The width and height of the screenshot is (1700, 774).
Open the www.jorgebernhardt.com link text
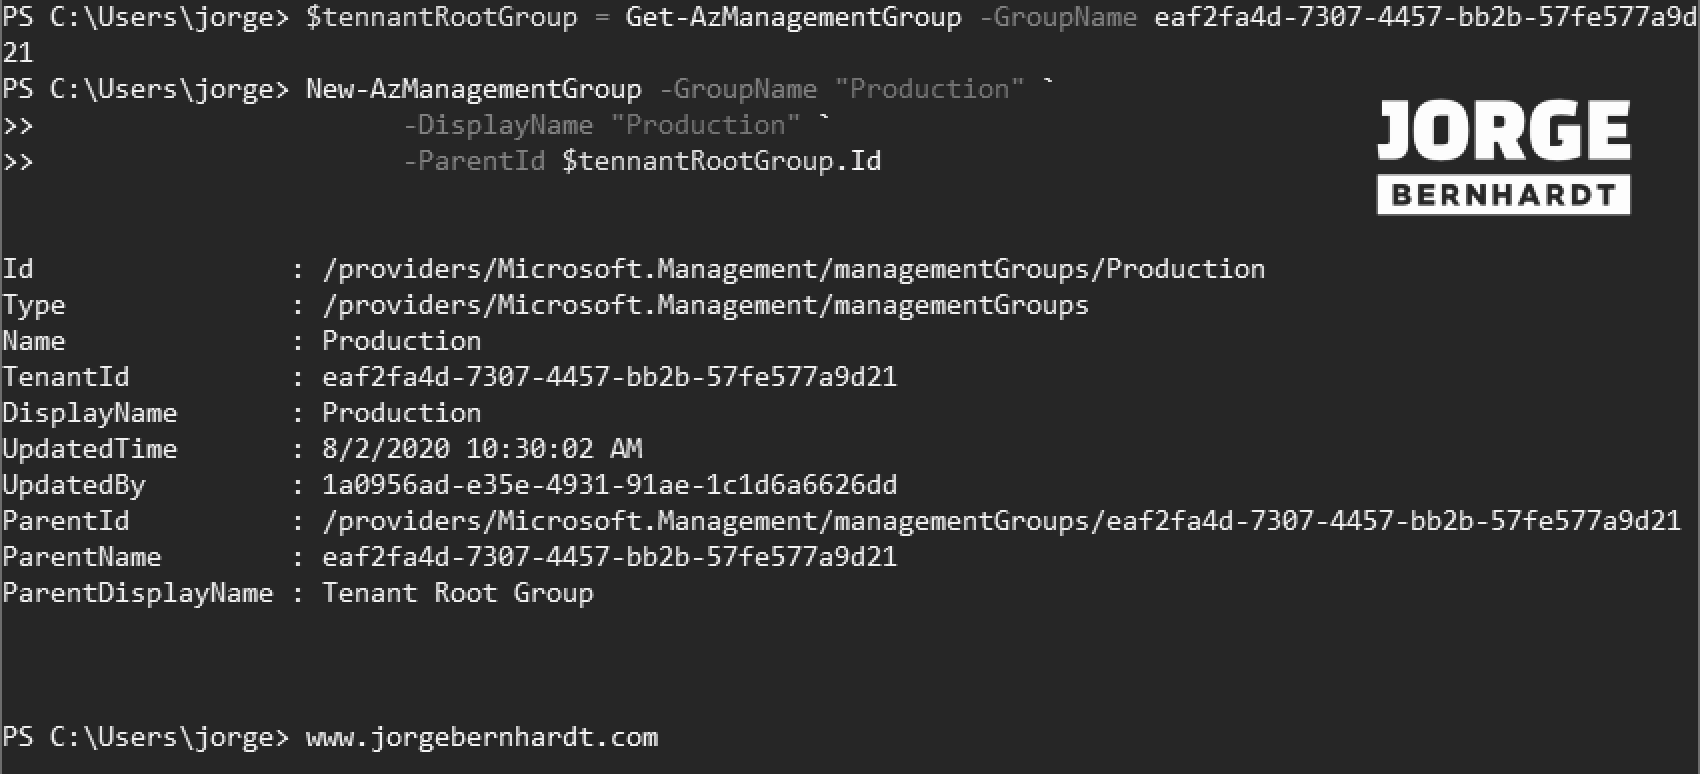(481, 738)
